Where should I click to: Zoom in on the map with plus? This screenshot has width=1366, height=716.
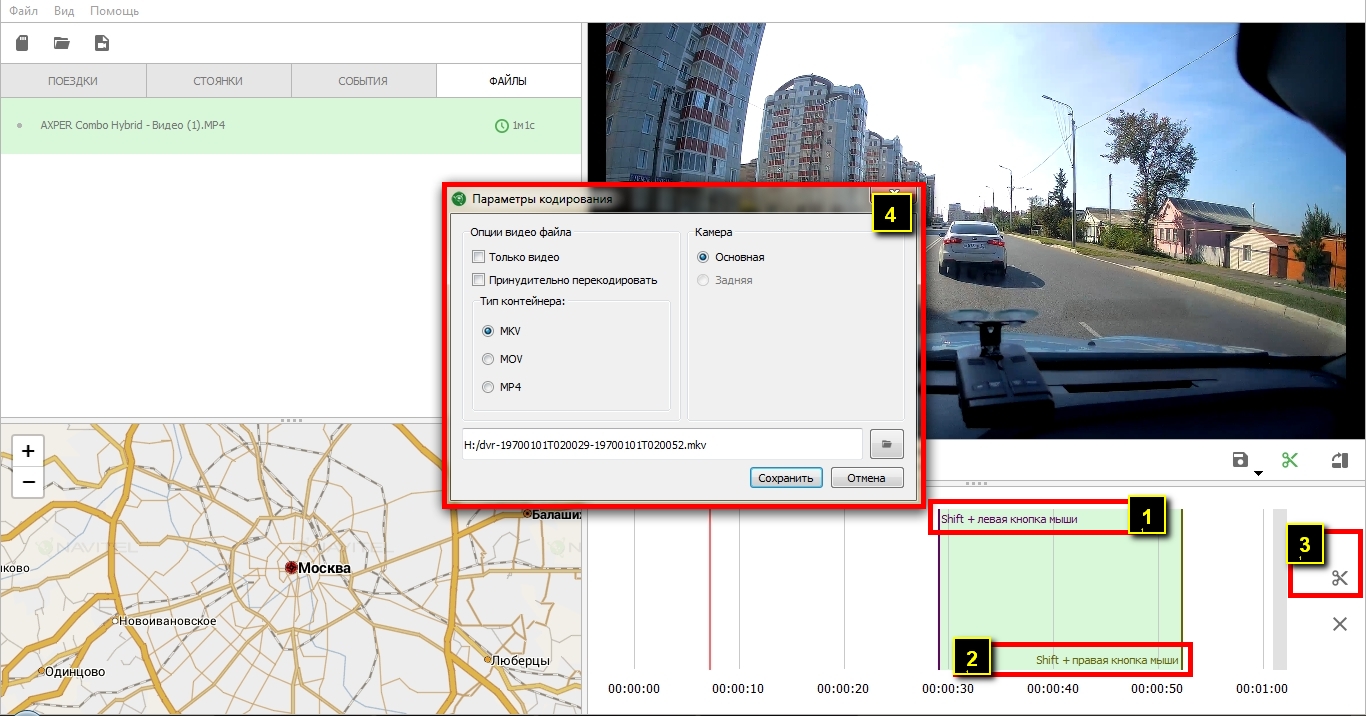click(28, 451)
